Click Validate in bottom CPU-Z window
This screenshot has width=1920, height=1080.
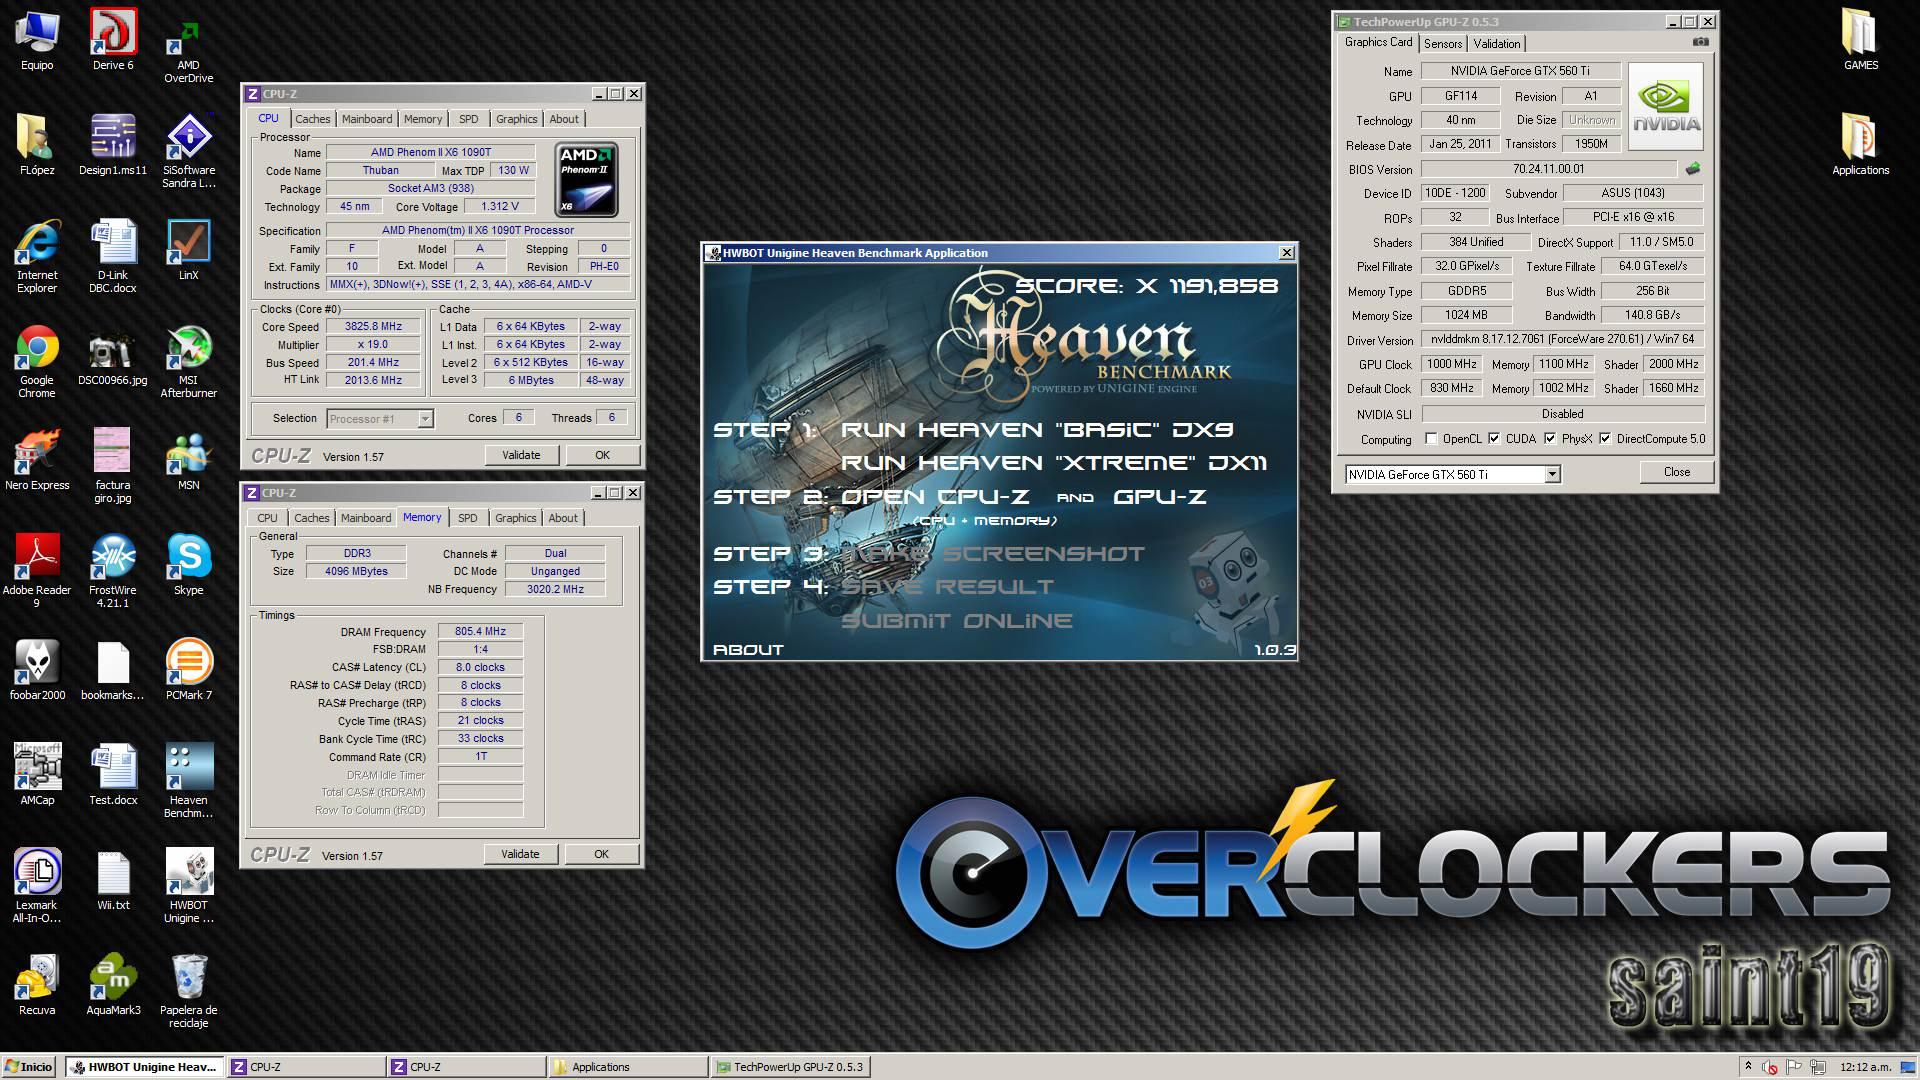click(520, 854)
